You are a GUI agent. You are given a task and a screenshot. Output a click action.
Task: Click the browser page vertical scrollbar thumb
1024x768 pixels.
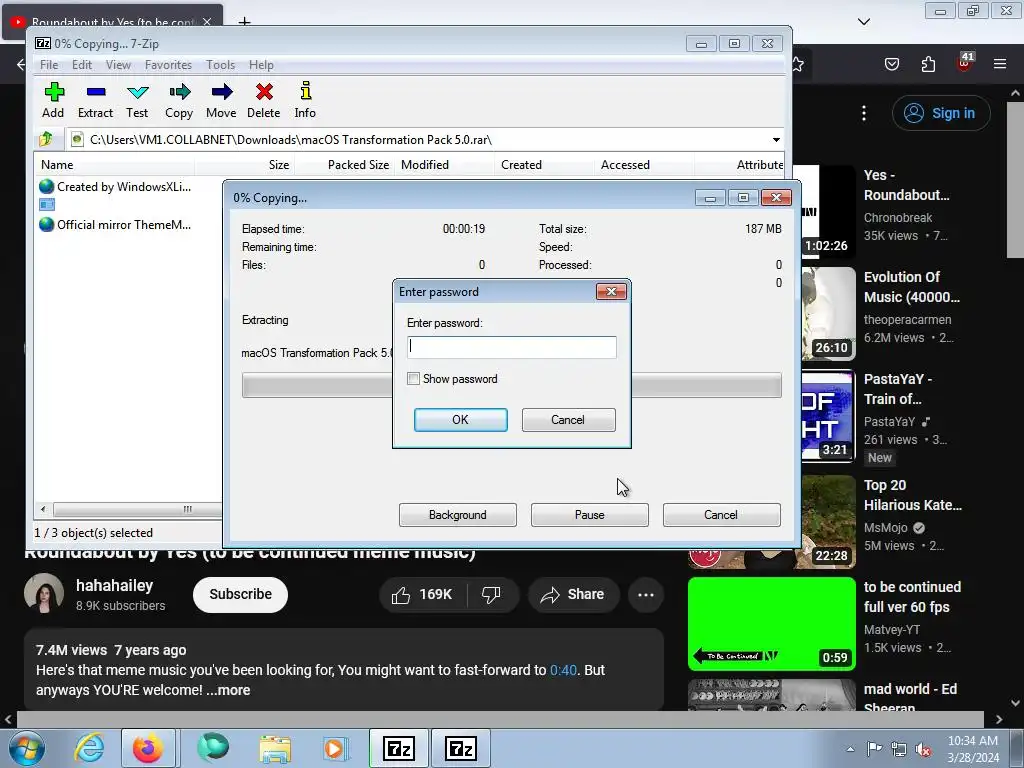coord(1015,180)
